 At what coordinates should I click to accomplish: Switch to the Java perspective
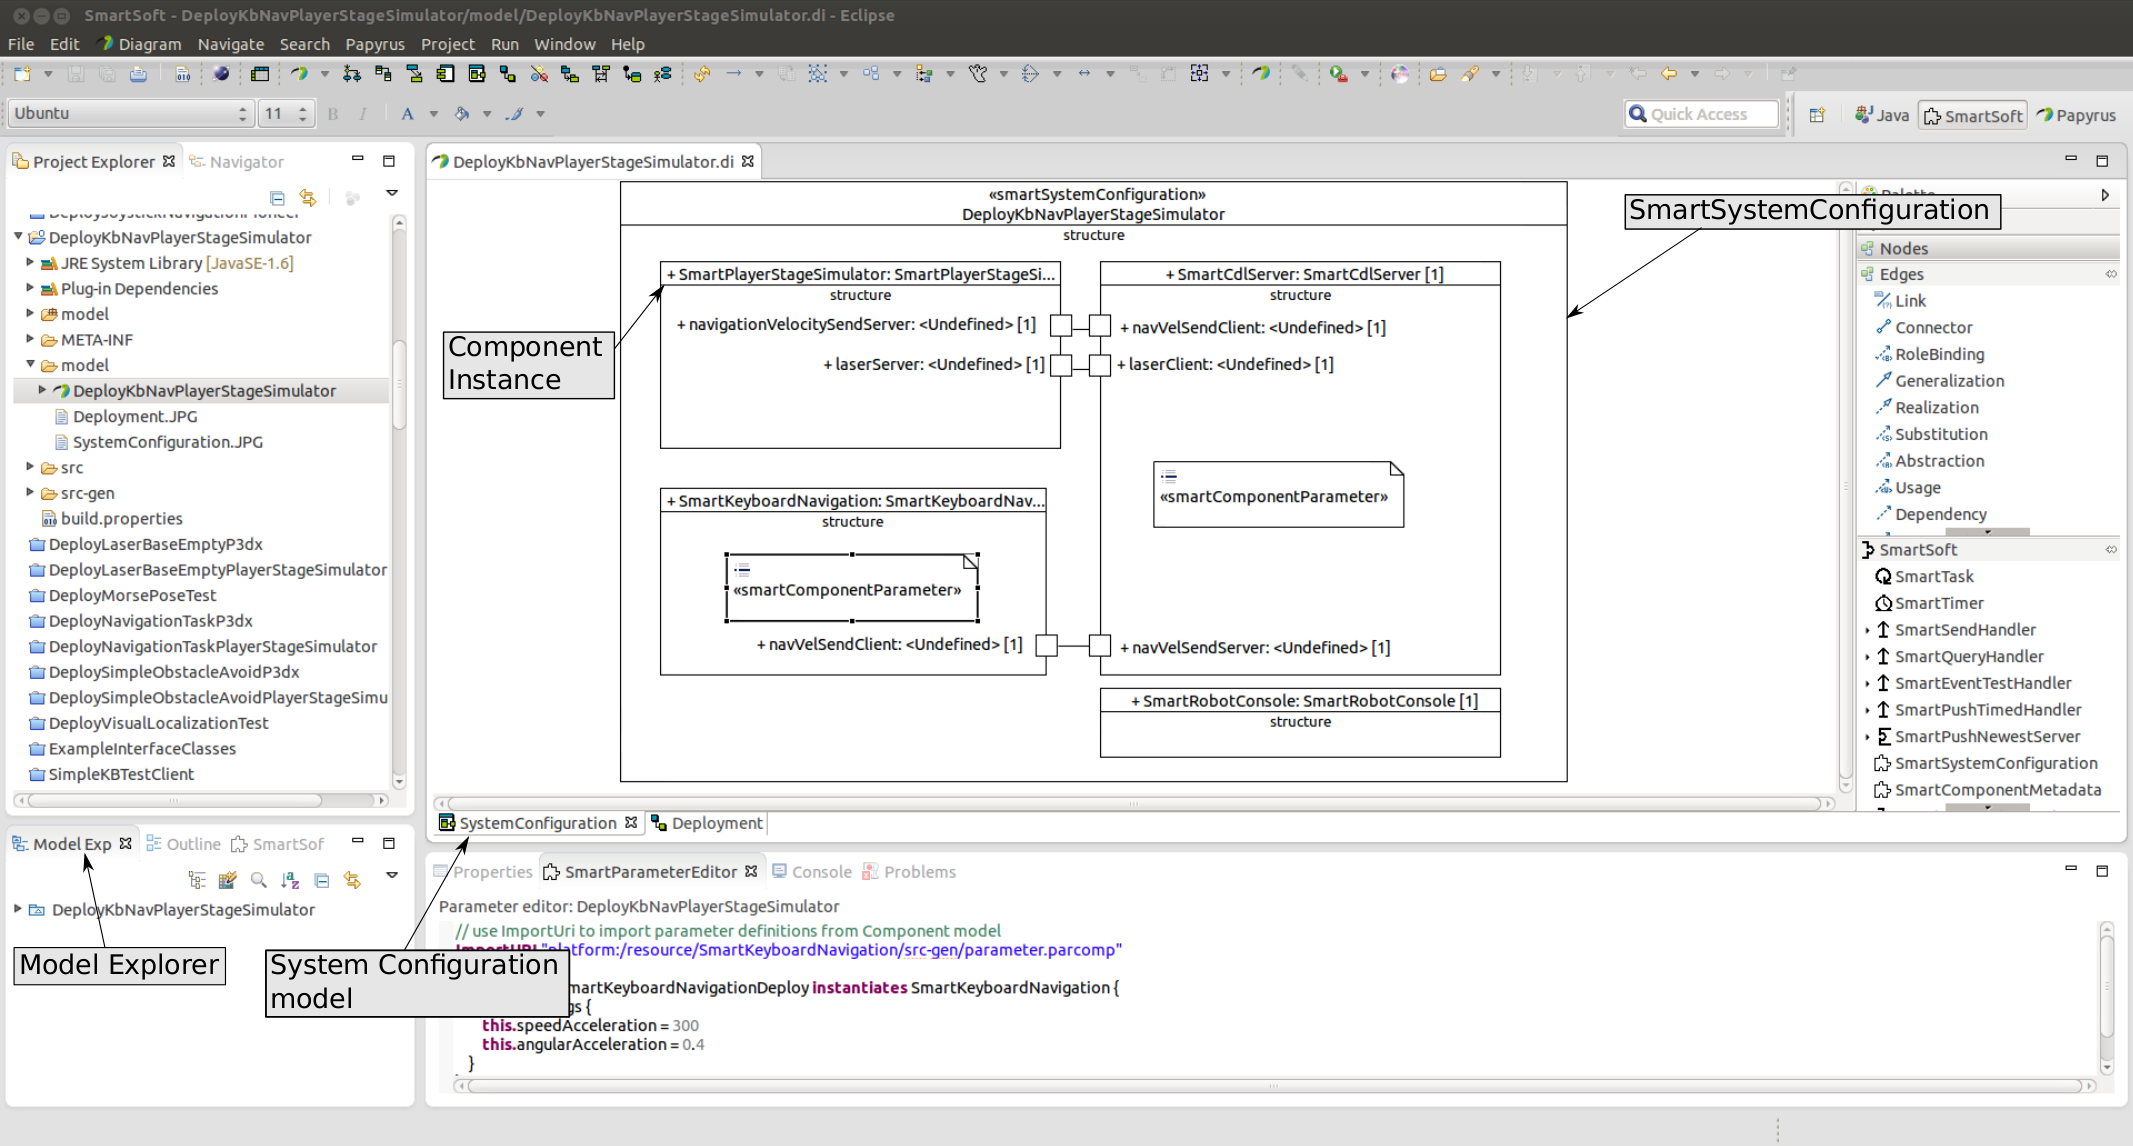click(1882, 115)
